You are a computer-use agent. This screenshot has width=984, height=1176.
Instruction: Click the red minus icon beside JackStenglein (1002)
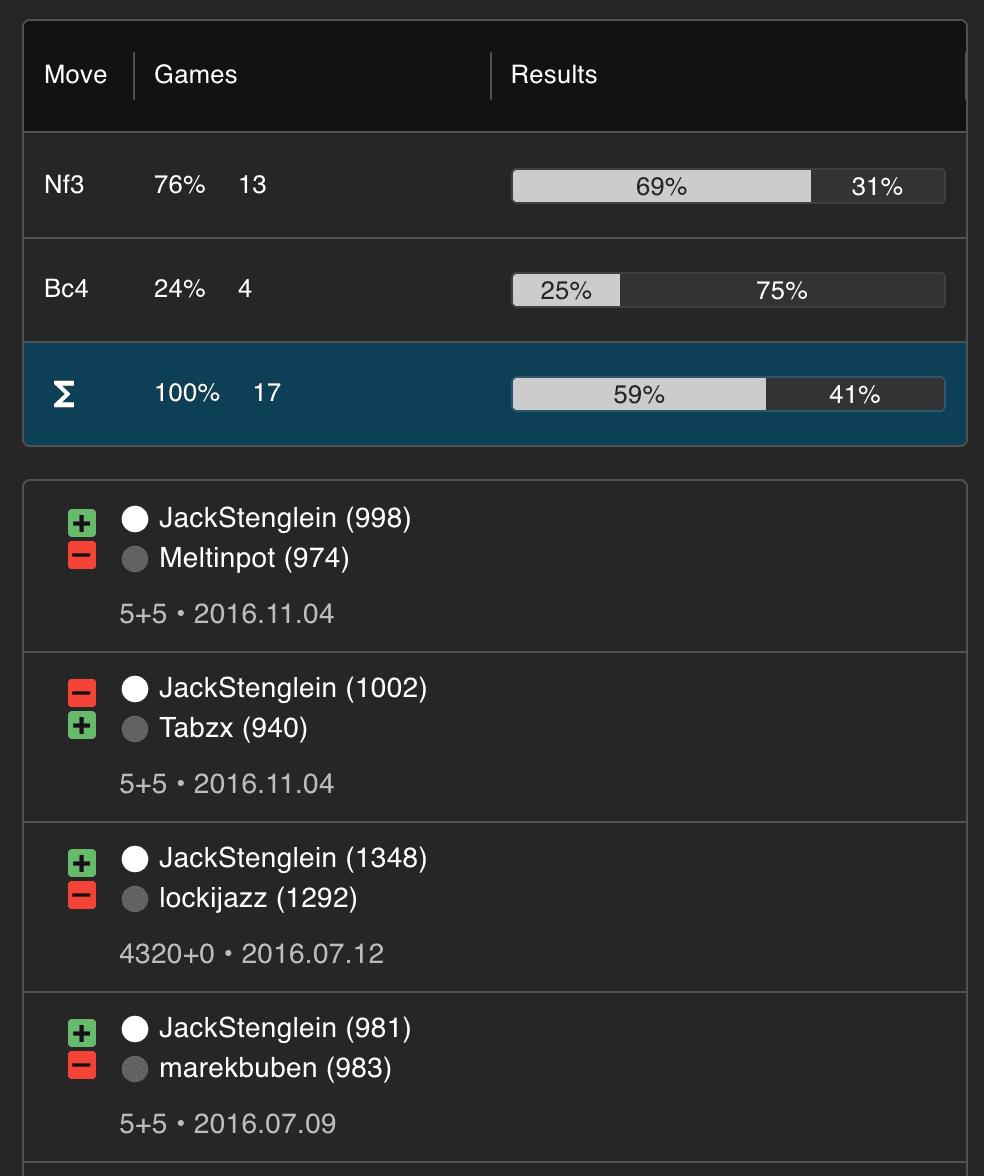tap(82, 692)
